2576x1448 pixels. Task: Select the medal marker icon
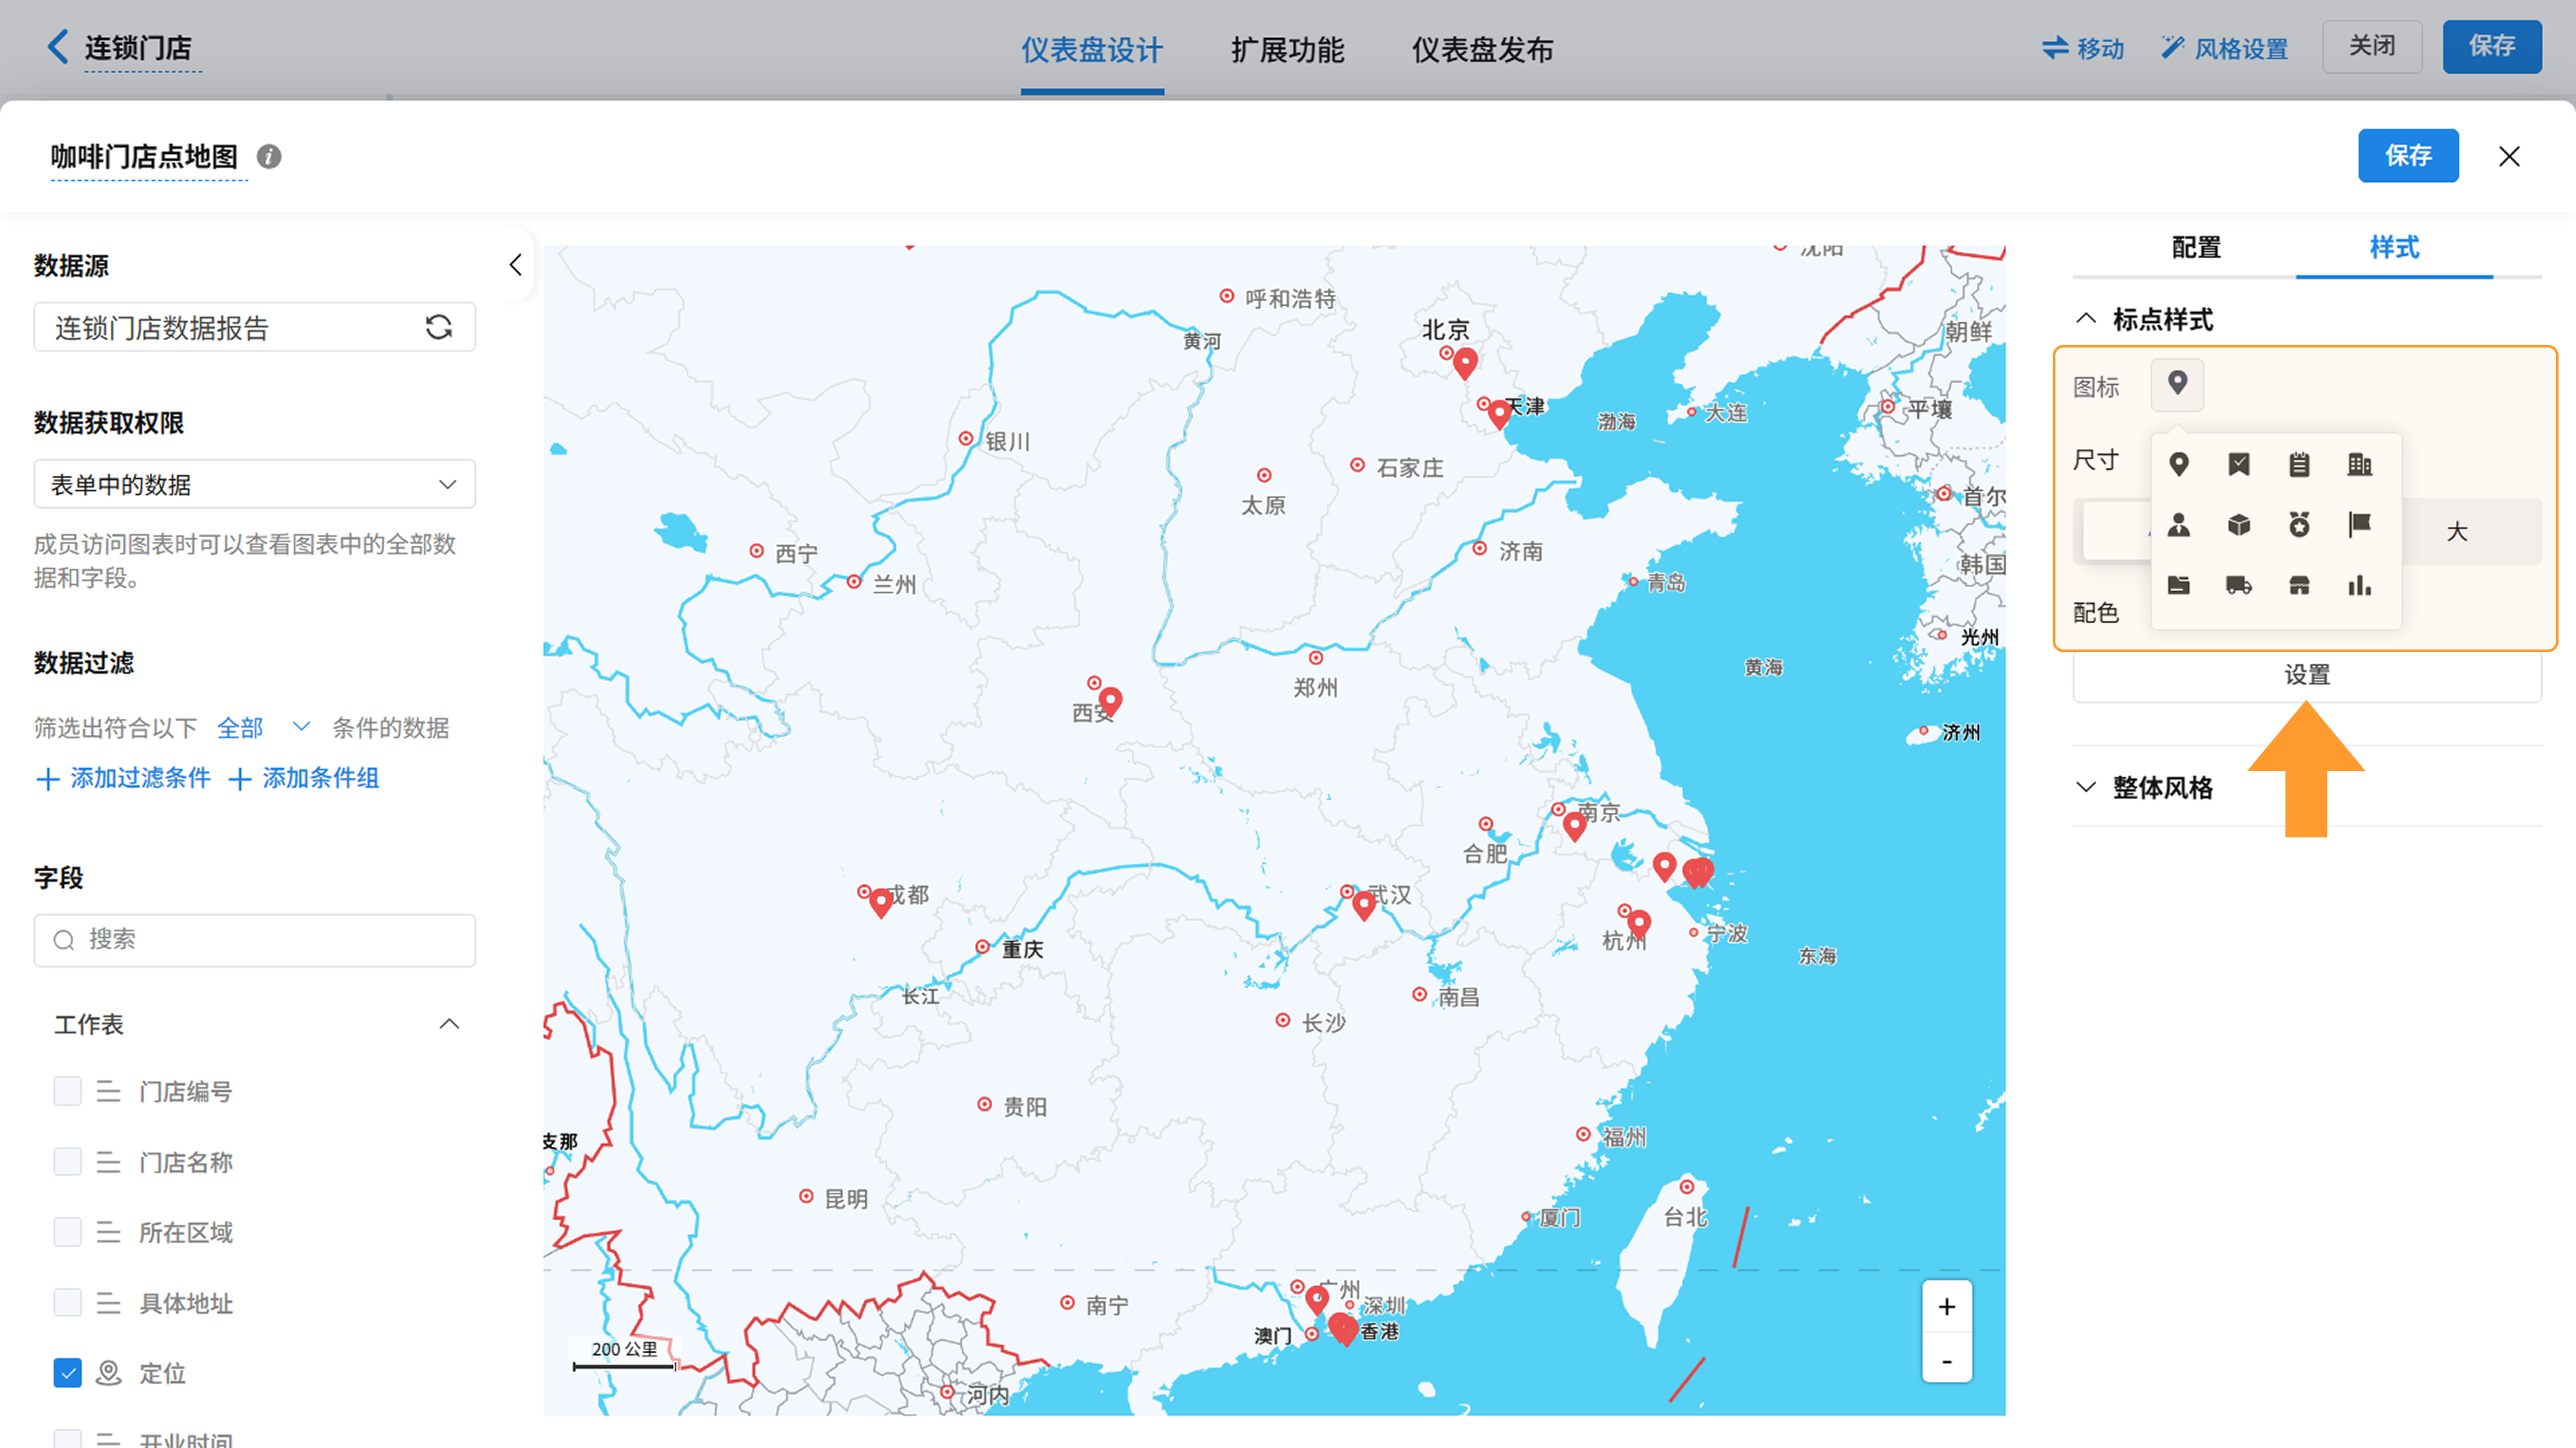tap(2299, 524)
